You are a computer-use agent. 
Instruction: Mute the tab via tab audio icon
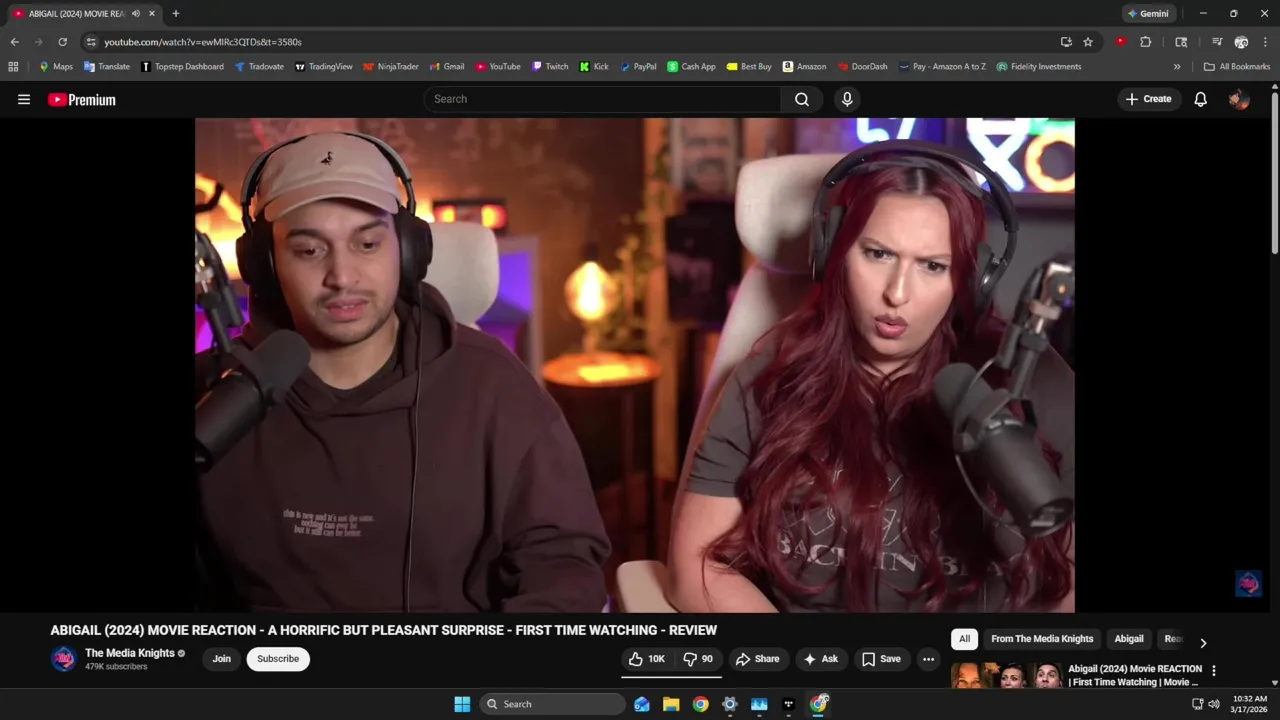click(x=136, y=14)
